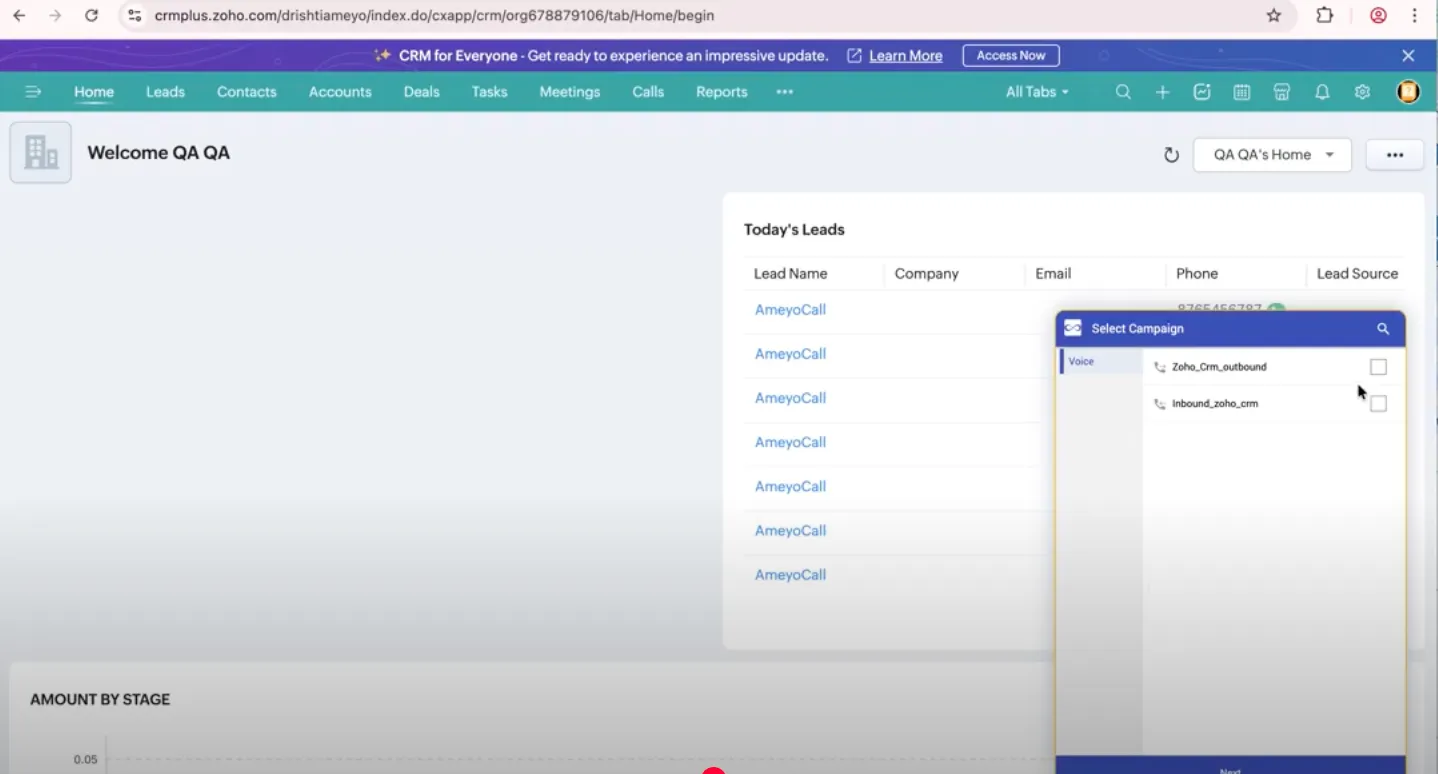Open the last AmeyoCall lead link
Viewport: 1438px width, 774px height.
(790, 575)
